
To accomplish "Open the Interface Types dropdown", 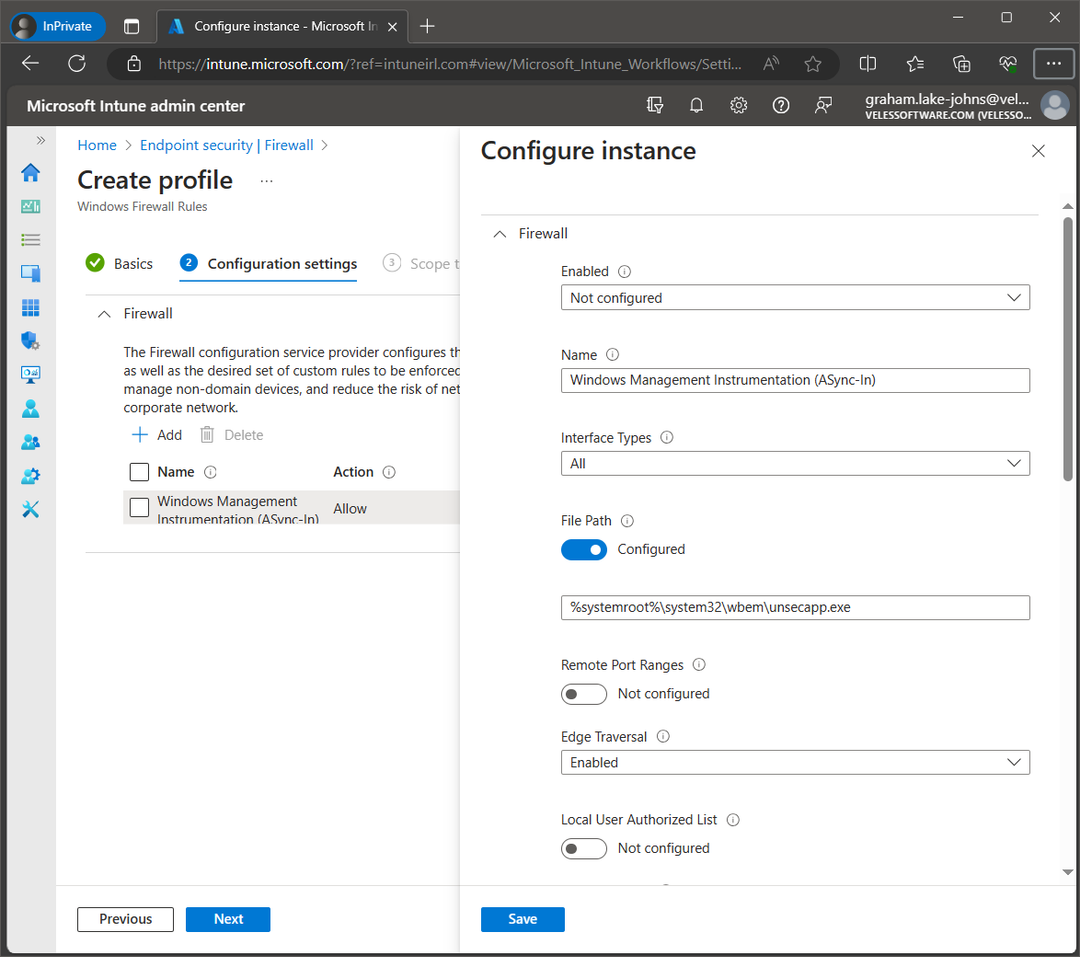I will click(795, 464).
